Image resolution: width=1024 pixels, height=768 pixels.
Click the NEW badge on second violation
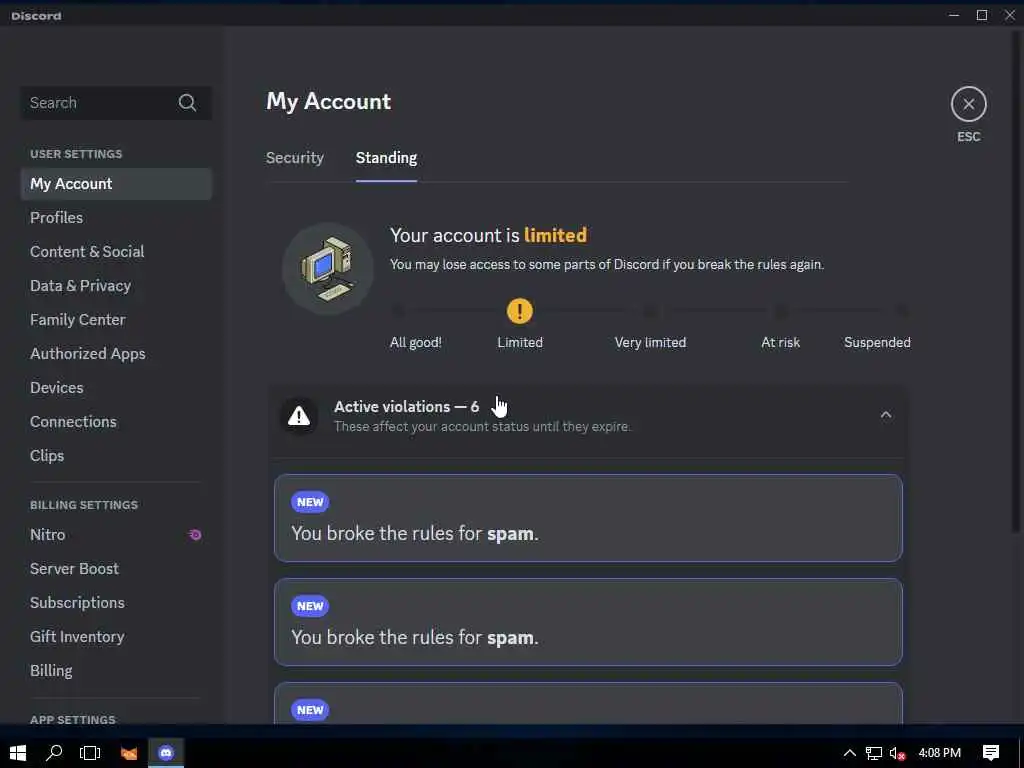(x=310, y=606)
